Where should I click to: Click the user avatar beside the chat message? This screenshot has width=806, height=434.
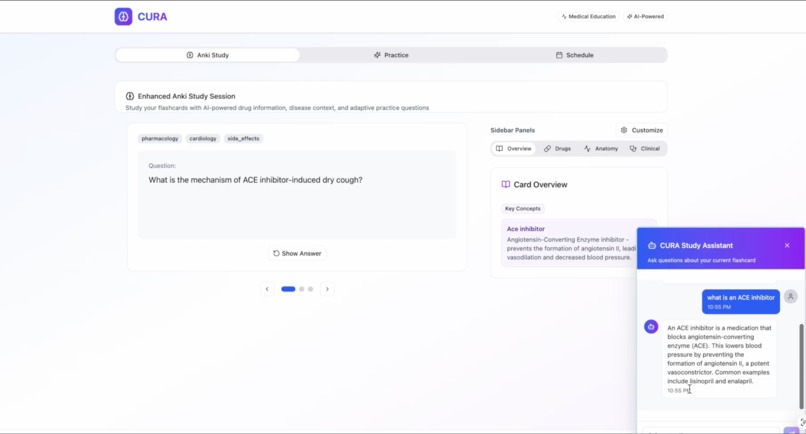coord(791,297)
